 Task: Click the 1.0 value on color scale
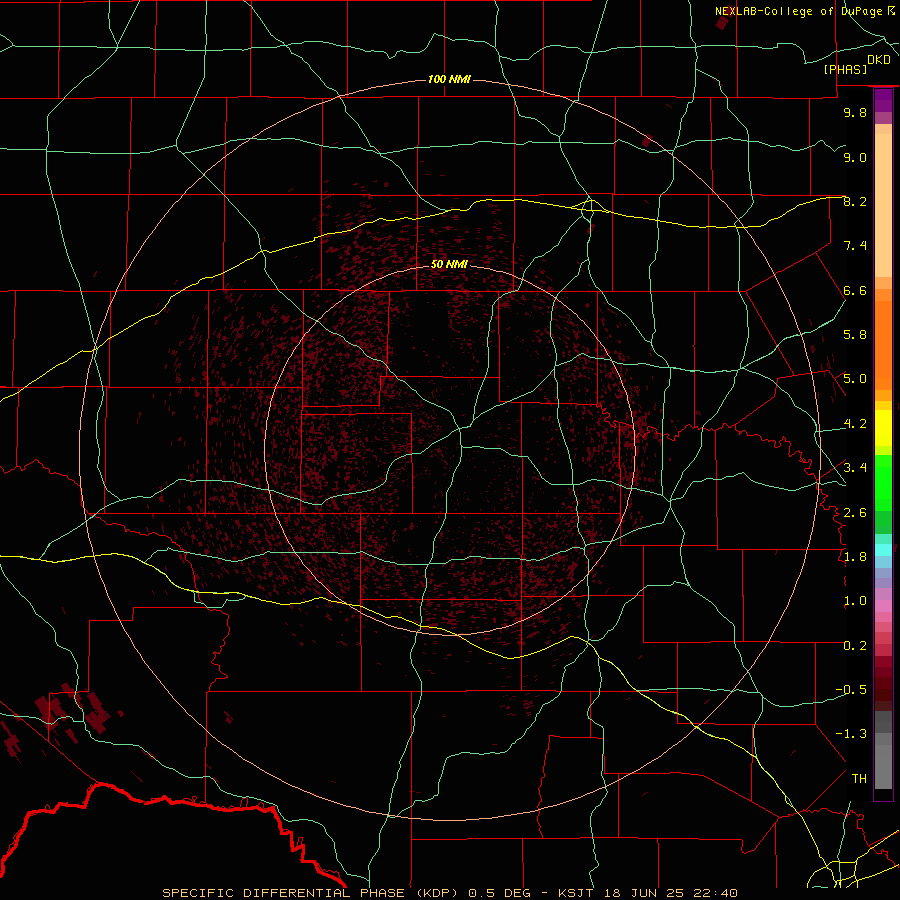[855, 601]
